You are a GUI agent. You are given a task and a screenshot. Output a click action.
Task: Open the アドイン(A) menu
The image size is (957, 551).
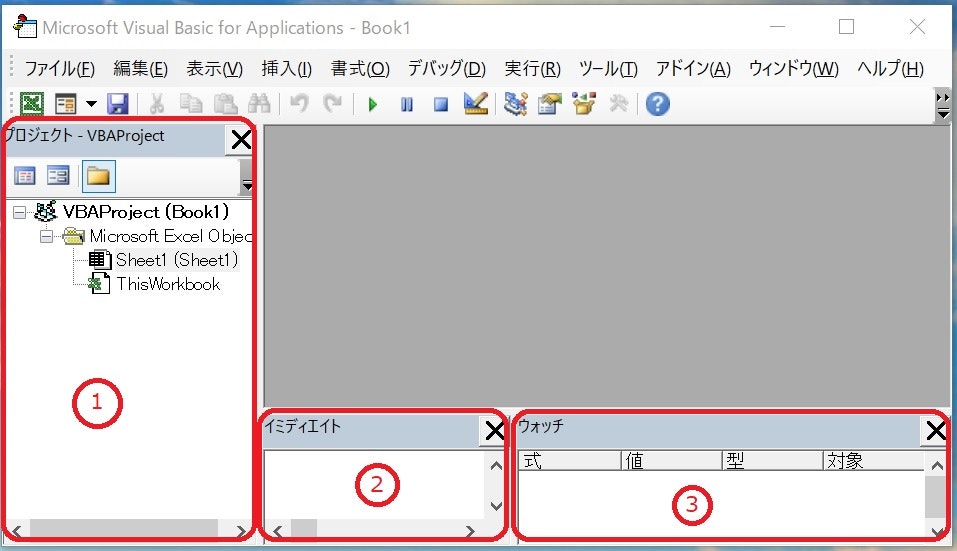[693, 68]
